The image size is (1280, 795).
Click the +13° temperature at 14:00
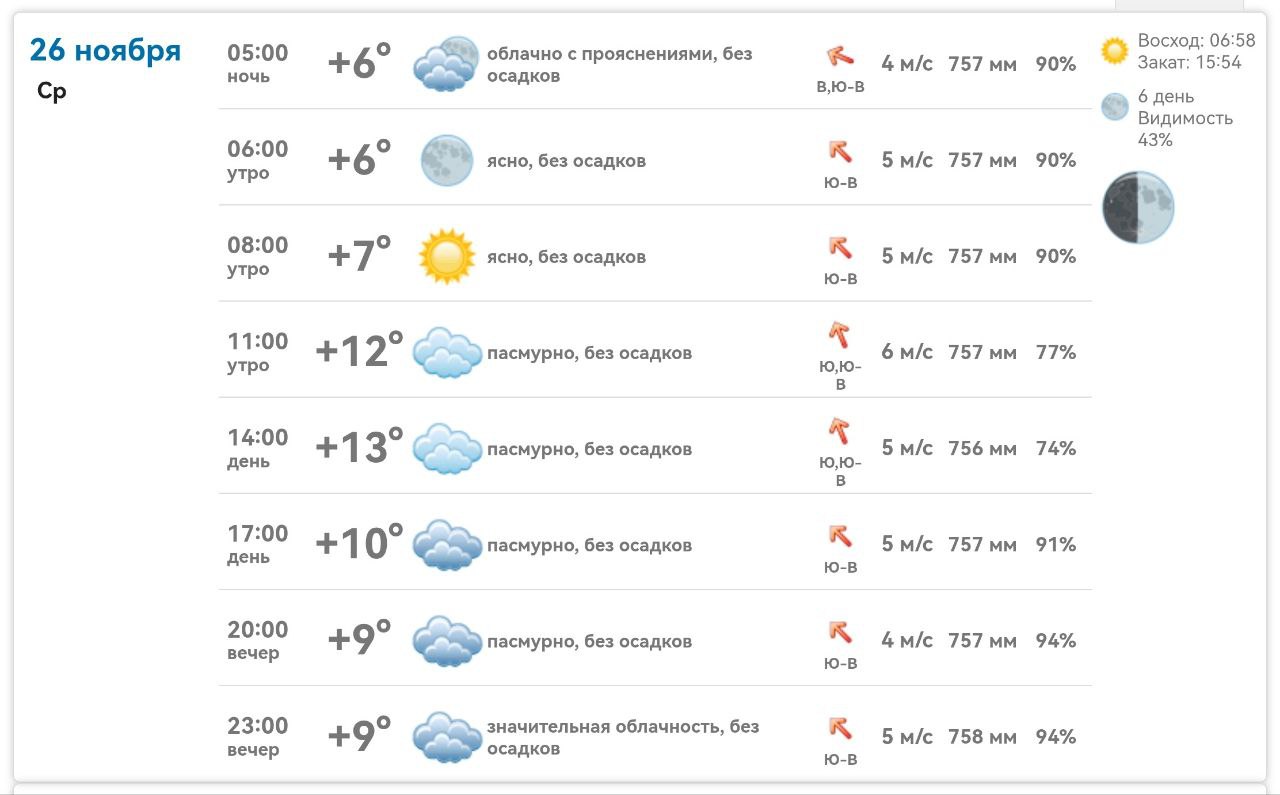359,447
